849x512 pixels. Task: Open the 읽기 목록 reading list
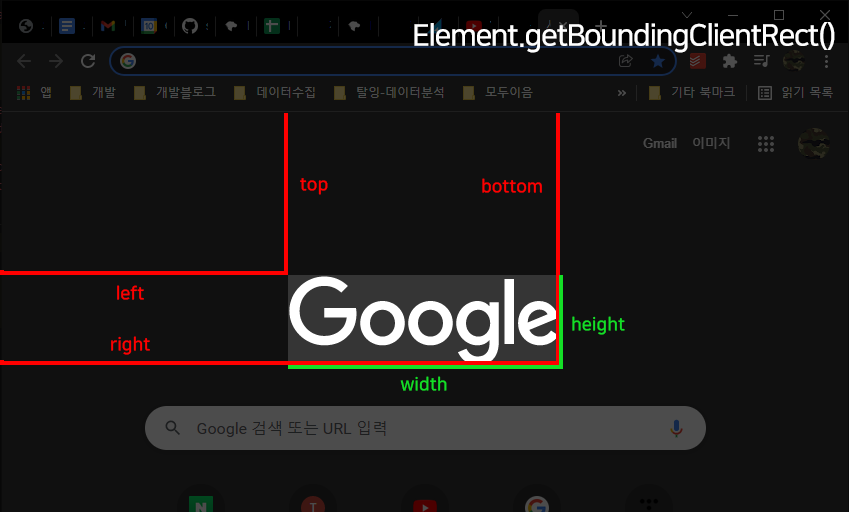pos(795,93)
